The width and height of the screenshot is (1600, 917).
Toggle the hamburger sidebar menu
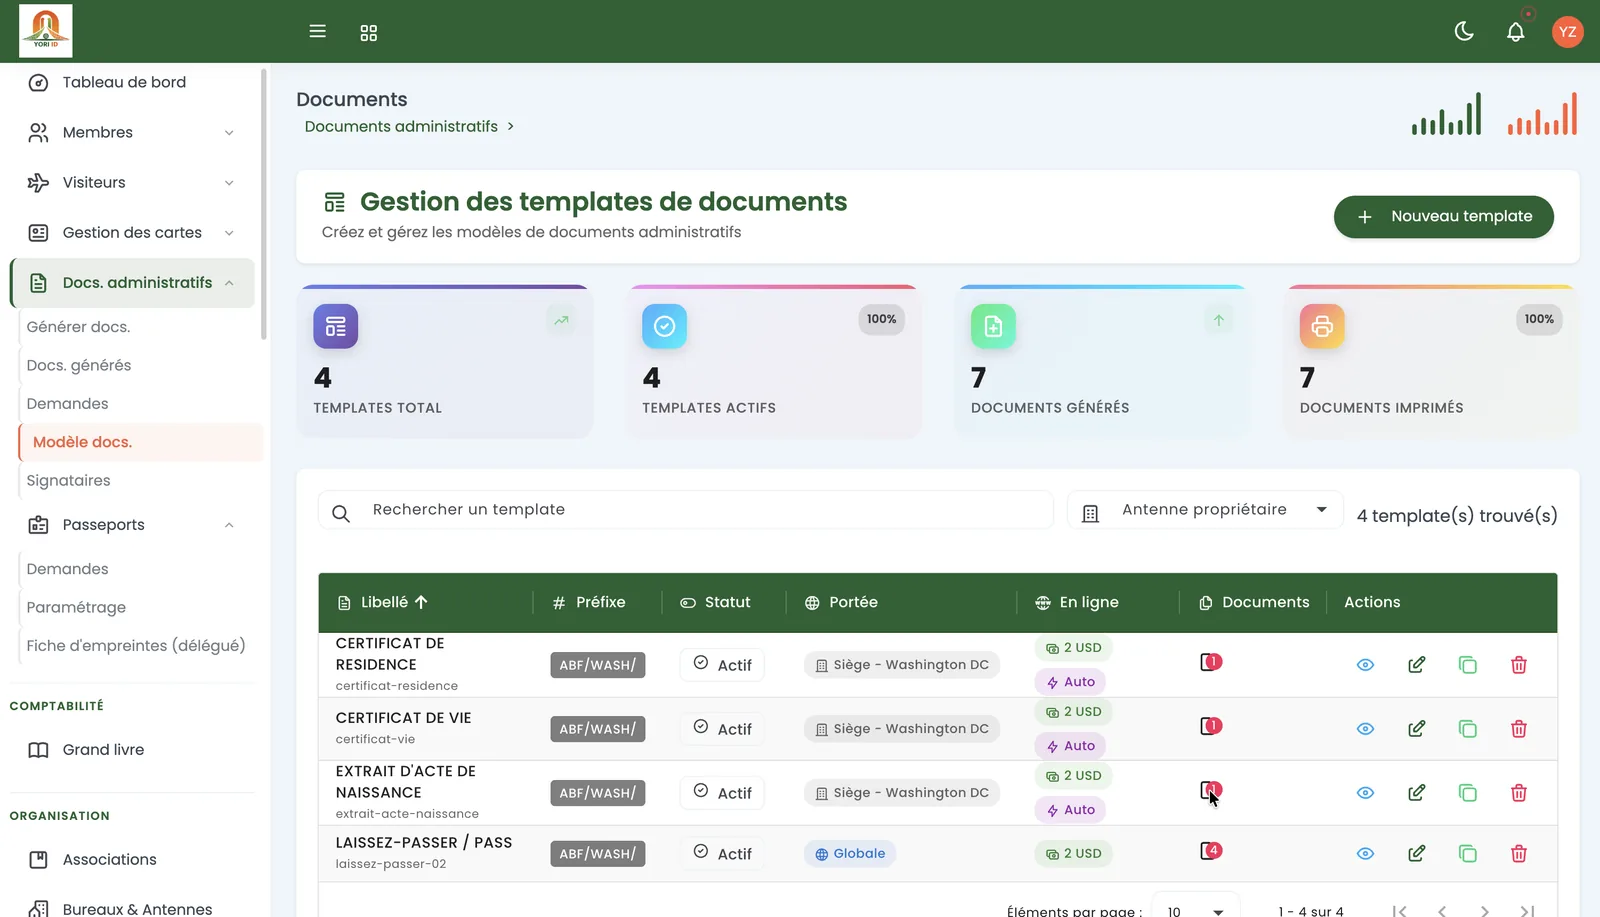[317, 31]
